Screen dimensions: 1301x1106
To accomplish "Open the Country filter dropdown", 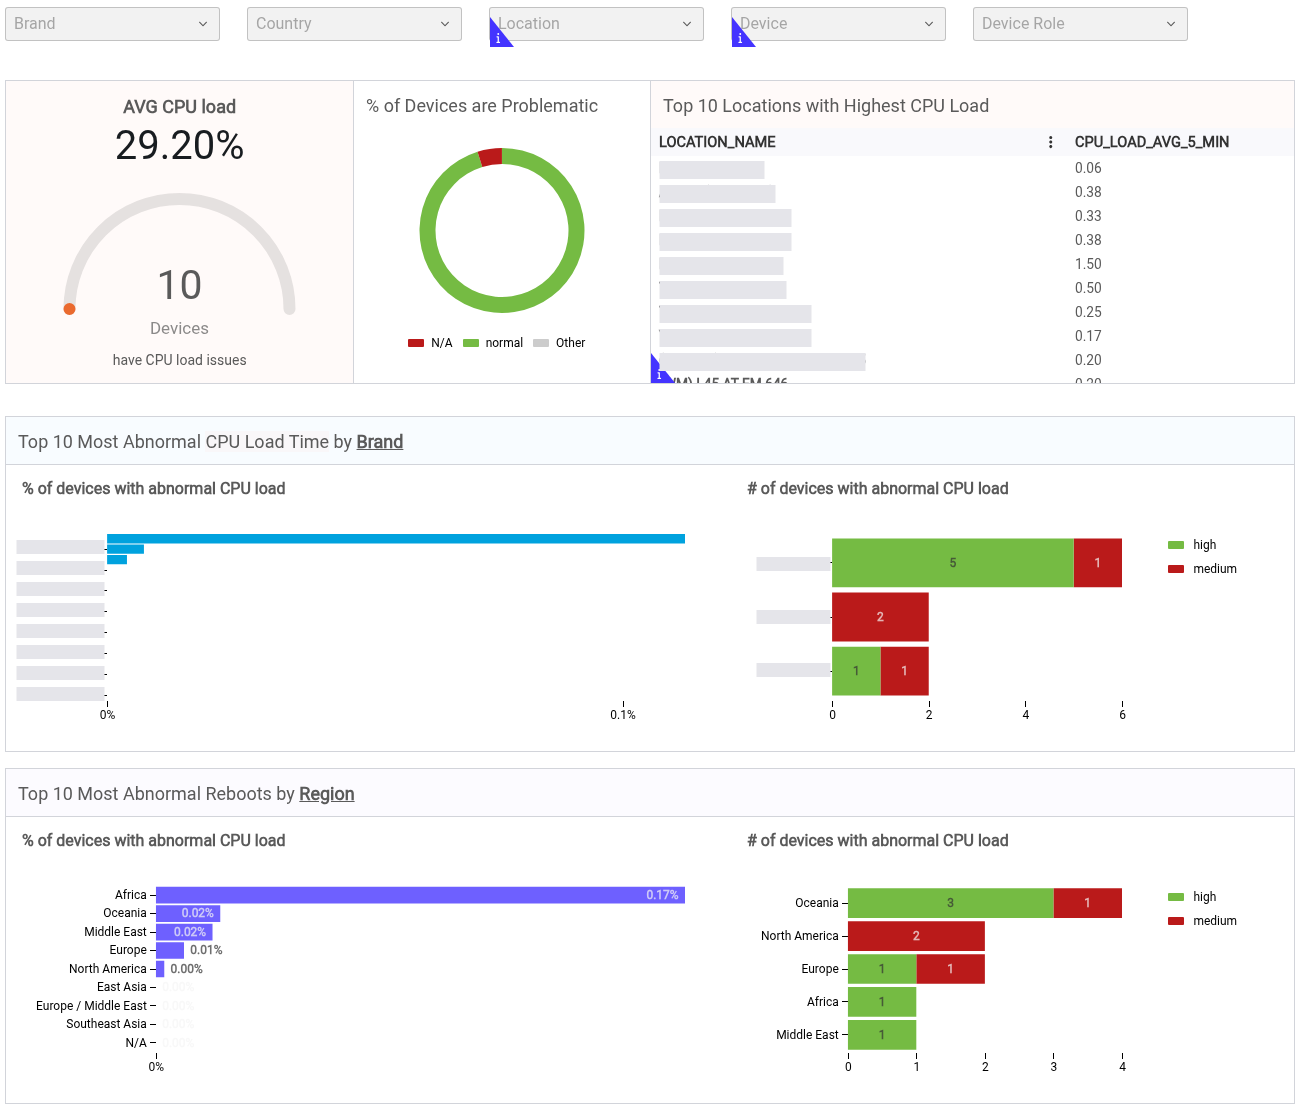I will (x=354, y=24).
